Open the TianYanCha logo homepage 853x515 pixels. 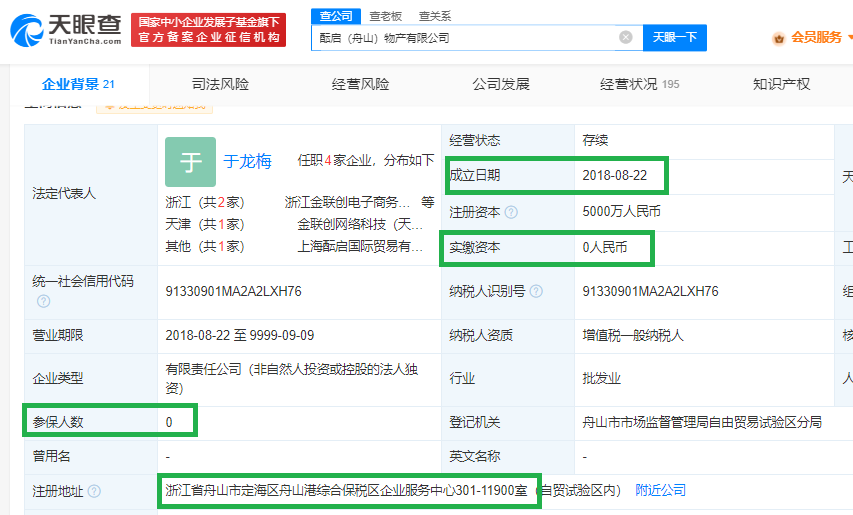[66, 30]
